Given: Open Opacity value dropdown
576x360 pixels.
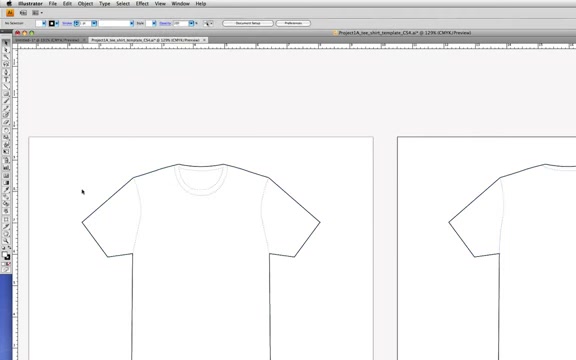Looking at the screenshot, I should tap(191, 23).
